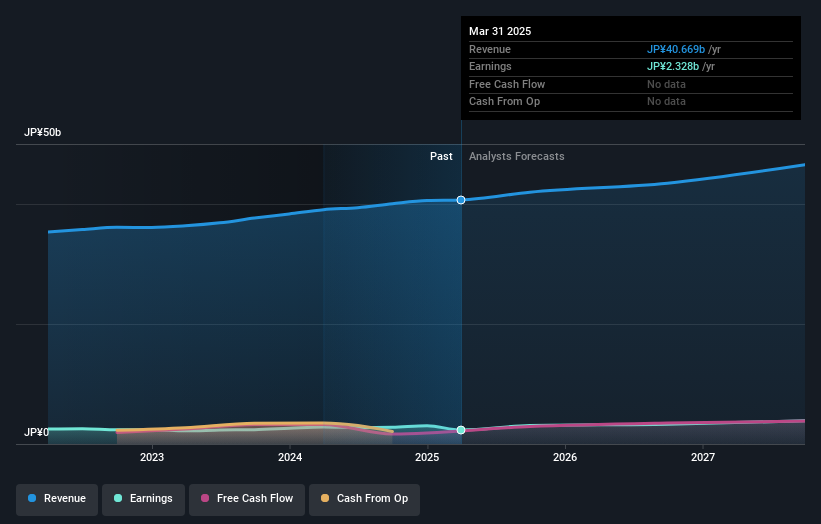The width and height of the screenshot is (821, 524).
Task: Click the JP¥50b y-axis label
Action: point(42,132)
